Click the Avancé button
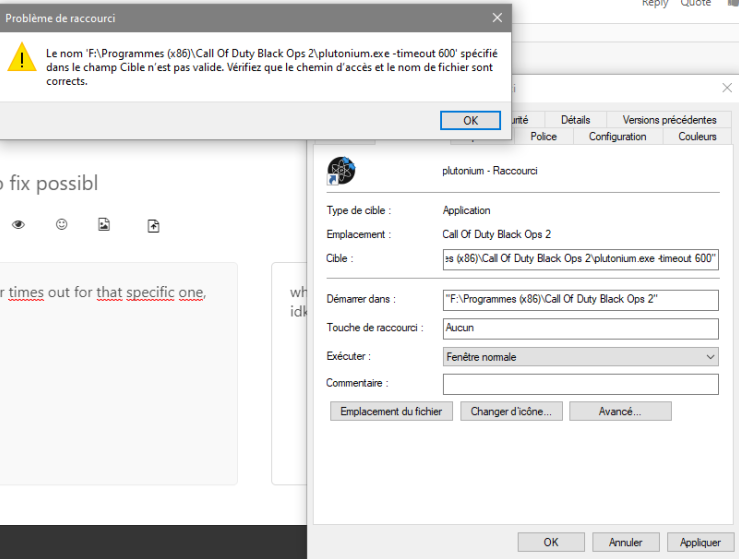739x559 pixels. [x=620, y=411]
